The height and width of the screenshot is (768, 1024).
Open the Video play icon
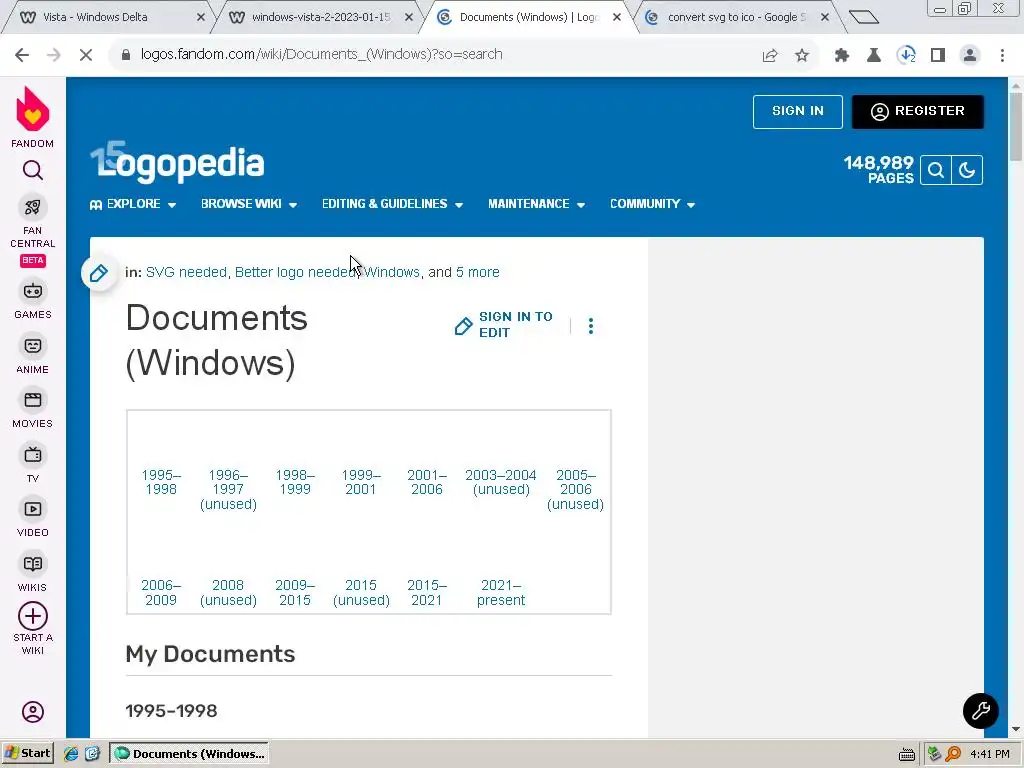pos(33,509)
